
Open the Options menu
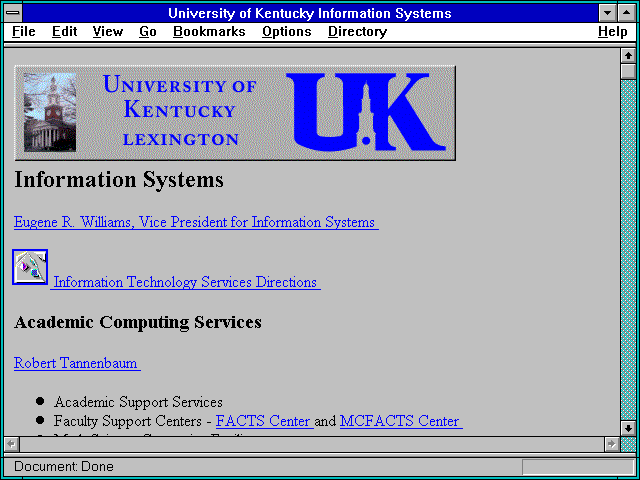point(287,32)
